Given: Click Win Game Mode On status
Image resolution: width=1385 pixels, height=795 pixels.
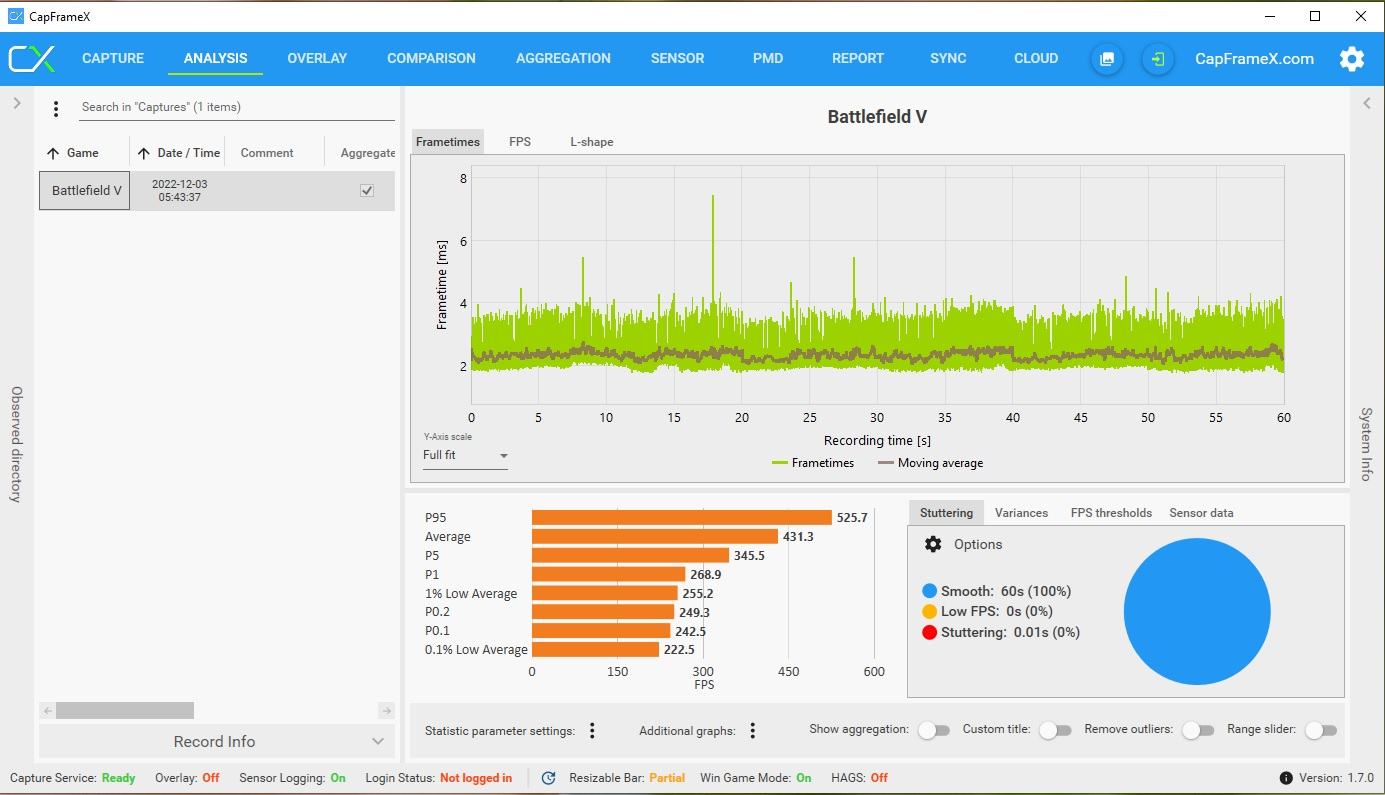Looking at the screenshot, I should [x=756, y=778].
